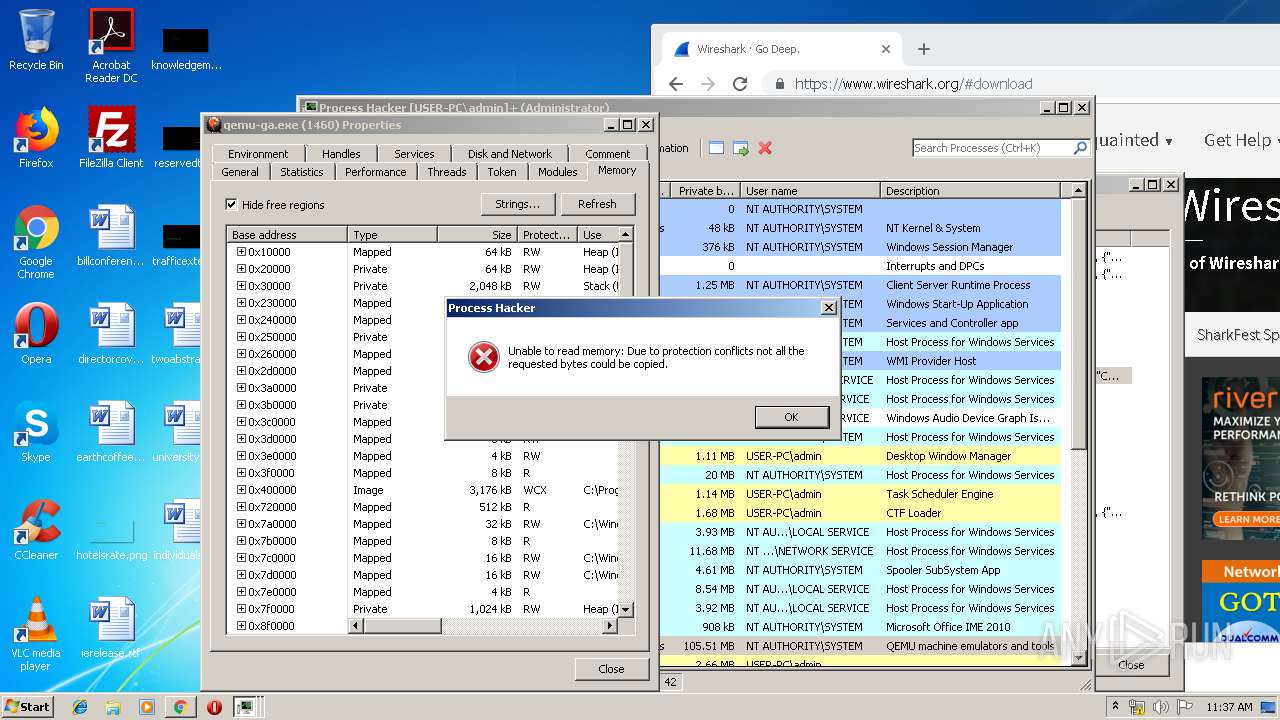Sort Process Hacker list by User name

point(811,191)
